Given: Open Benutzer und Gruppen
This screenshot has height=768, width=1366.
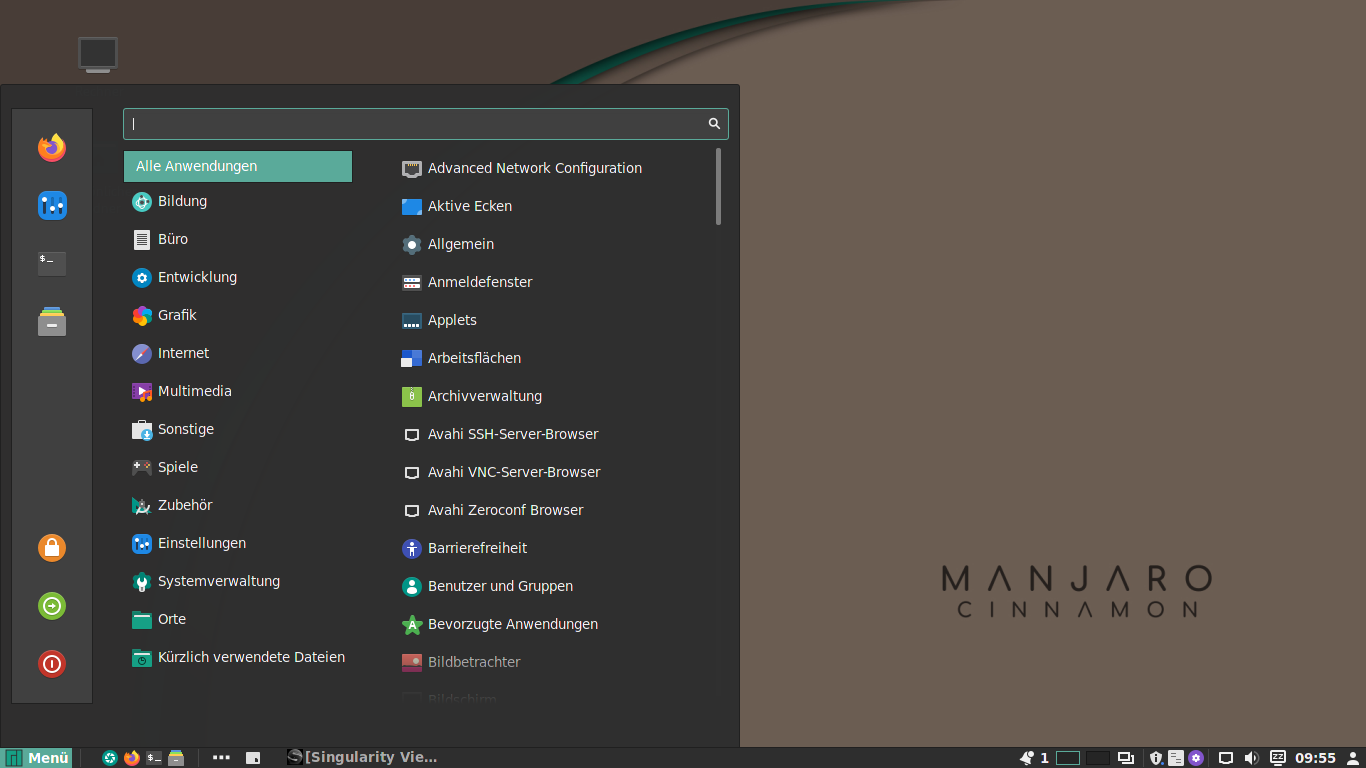Looking at the screenshot, I should pyautogui.click(x=552, y=586).
